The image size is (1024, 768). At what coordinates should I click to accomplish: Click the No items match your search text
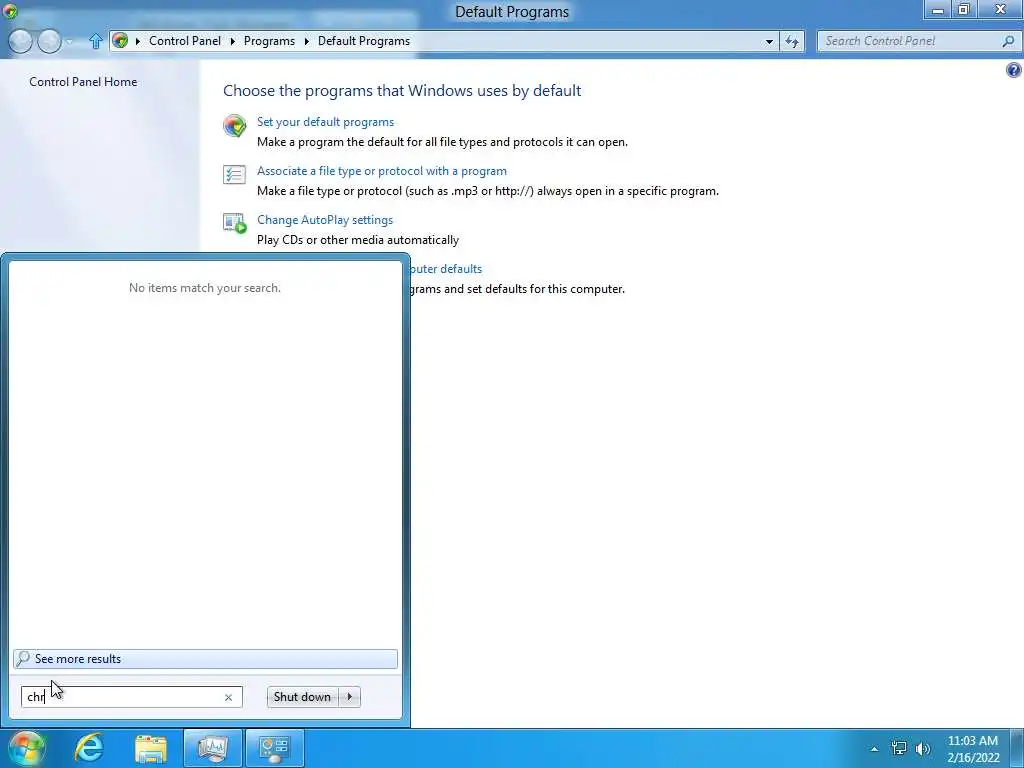[205, 288]
